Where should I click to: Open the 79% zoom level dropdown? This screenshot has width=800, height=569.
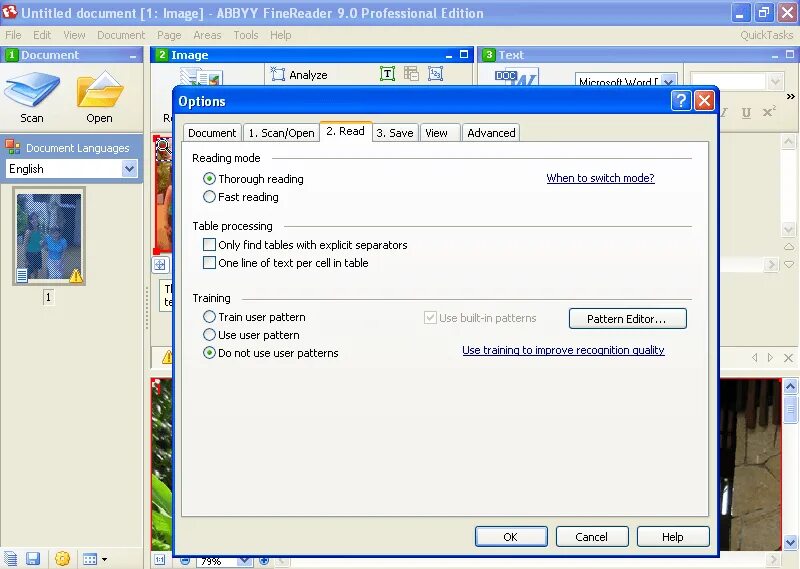click(244, 561)
